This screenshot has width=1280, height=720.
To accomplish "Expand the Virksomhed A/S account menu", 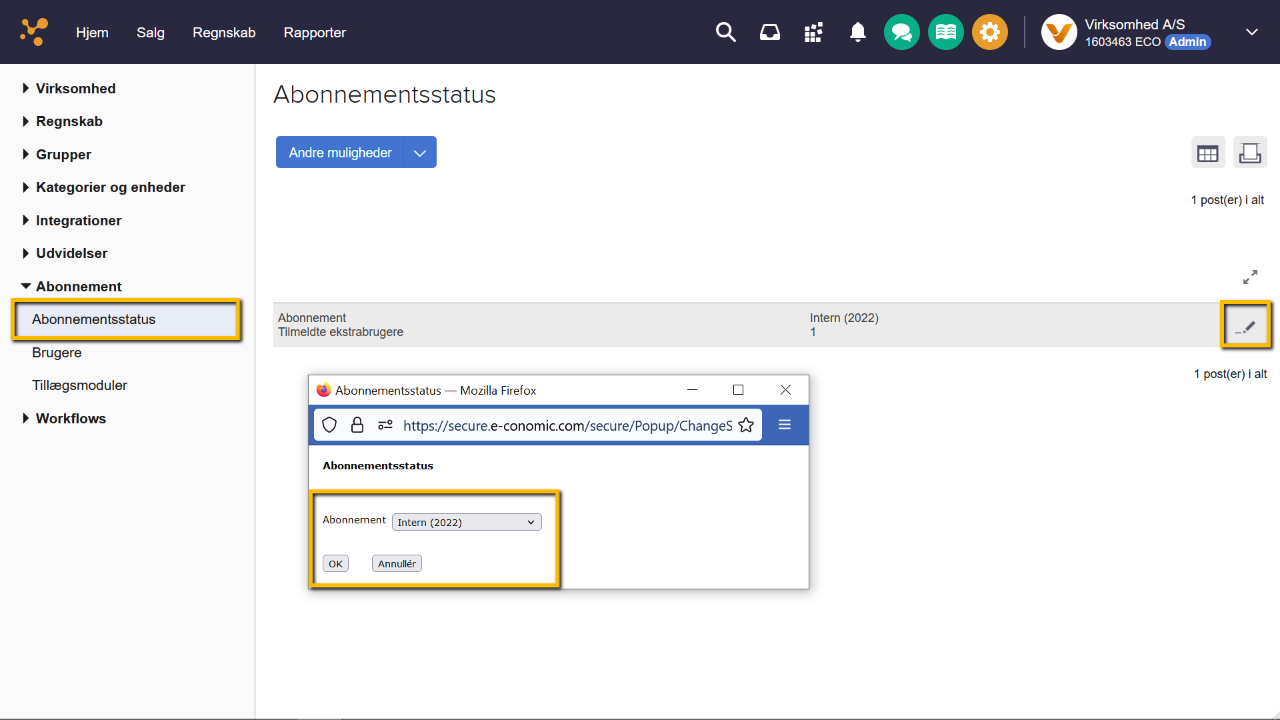I will 1251,32.
